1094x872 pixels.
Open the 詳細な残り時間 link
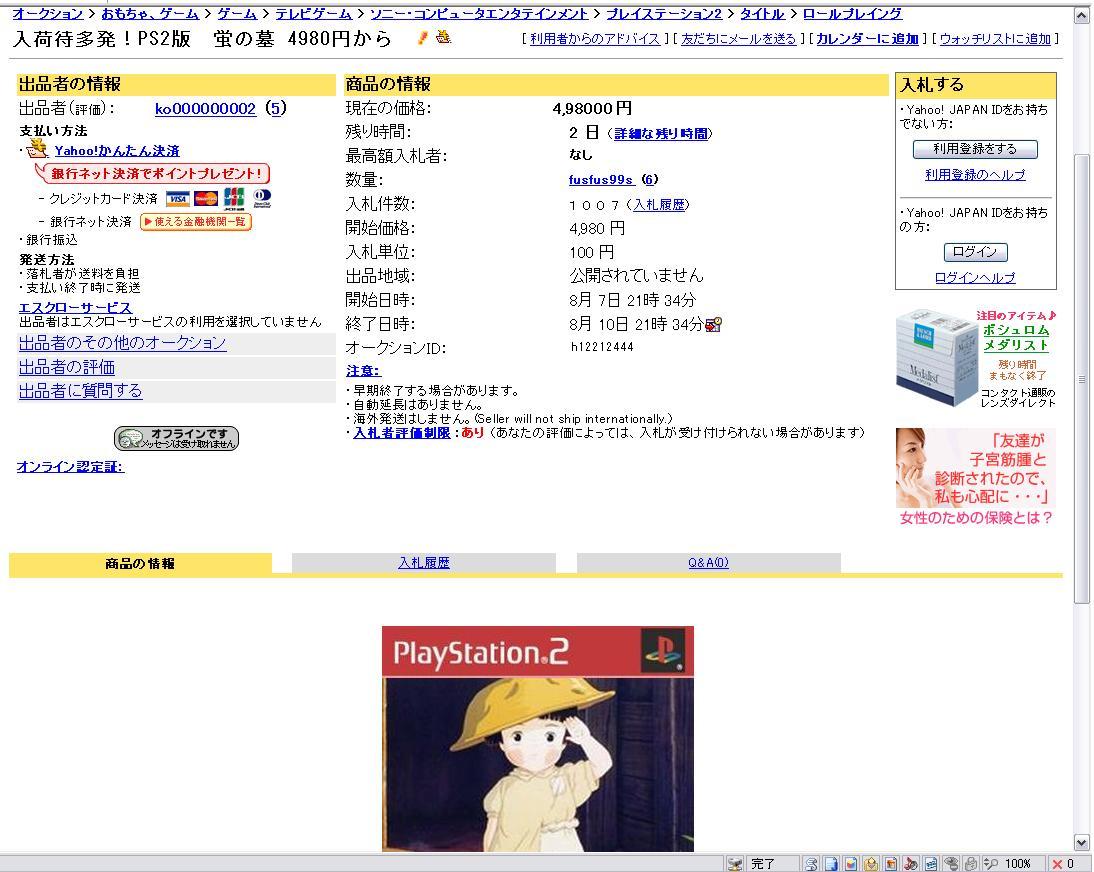click(x=661, y=134)
